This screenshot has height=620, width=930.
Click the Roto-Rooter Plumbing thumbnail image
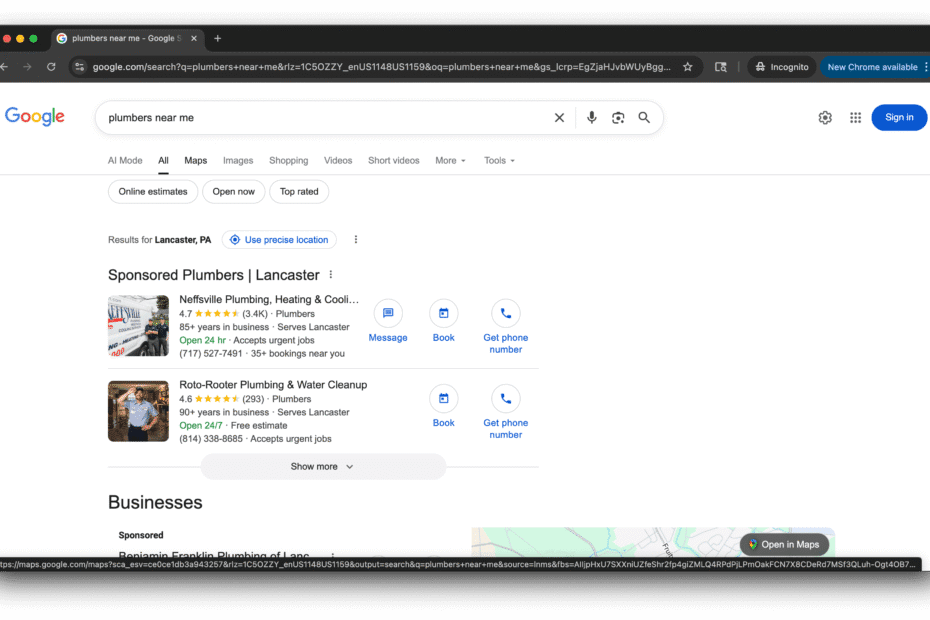(138, 411)
